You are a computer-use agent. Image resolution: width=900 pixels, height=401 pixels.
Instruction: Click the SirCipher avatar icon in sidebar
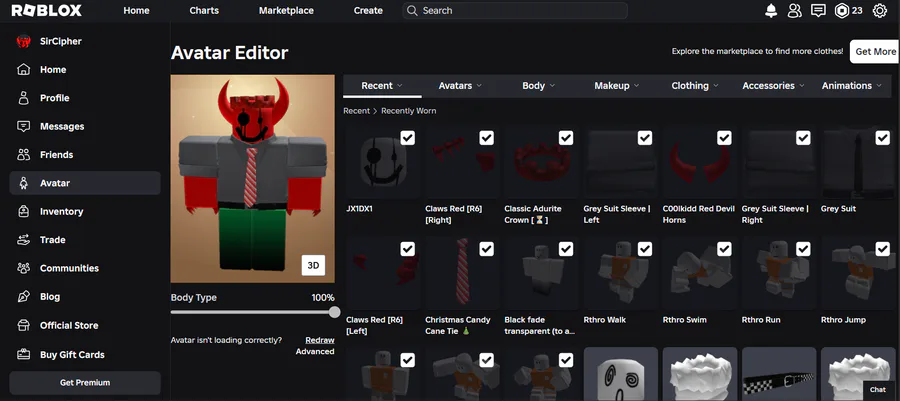coord(24,41)
